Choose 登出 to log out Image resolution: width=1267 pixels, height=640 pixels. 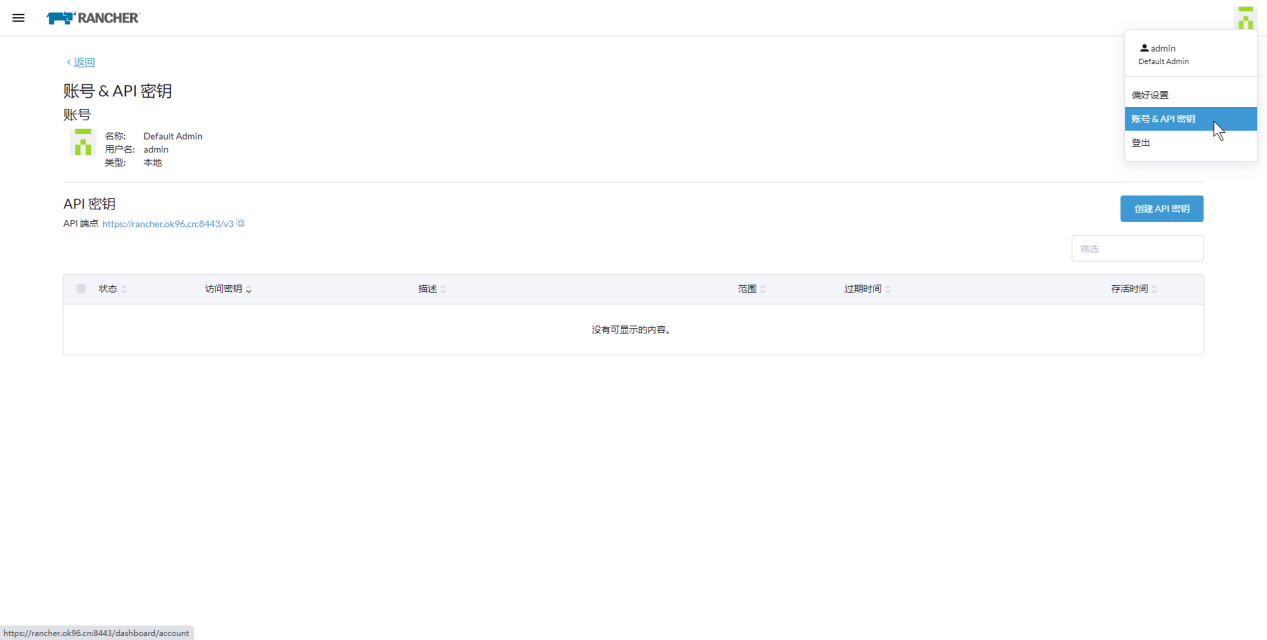coord(1141,143)
